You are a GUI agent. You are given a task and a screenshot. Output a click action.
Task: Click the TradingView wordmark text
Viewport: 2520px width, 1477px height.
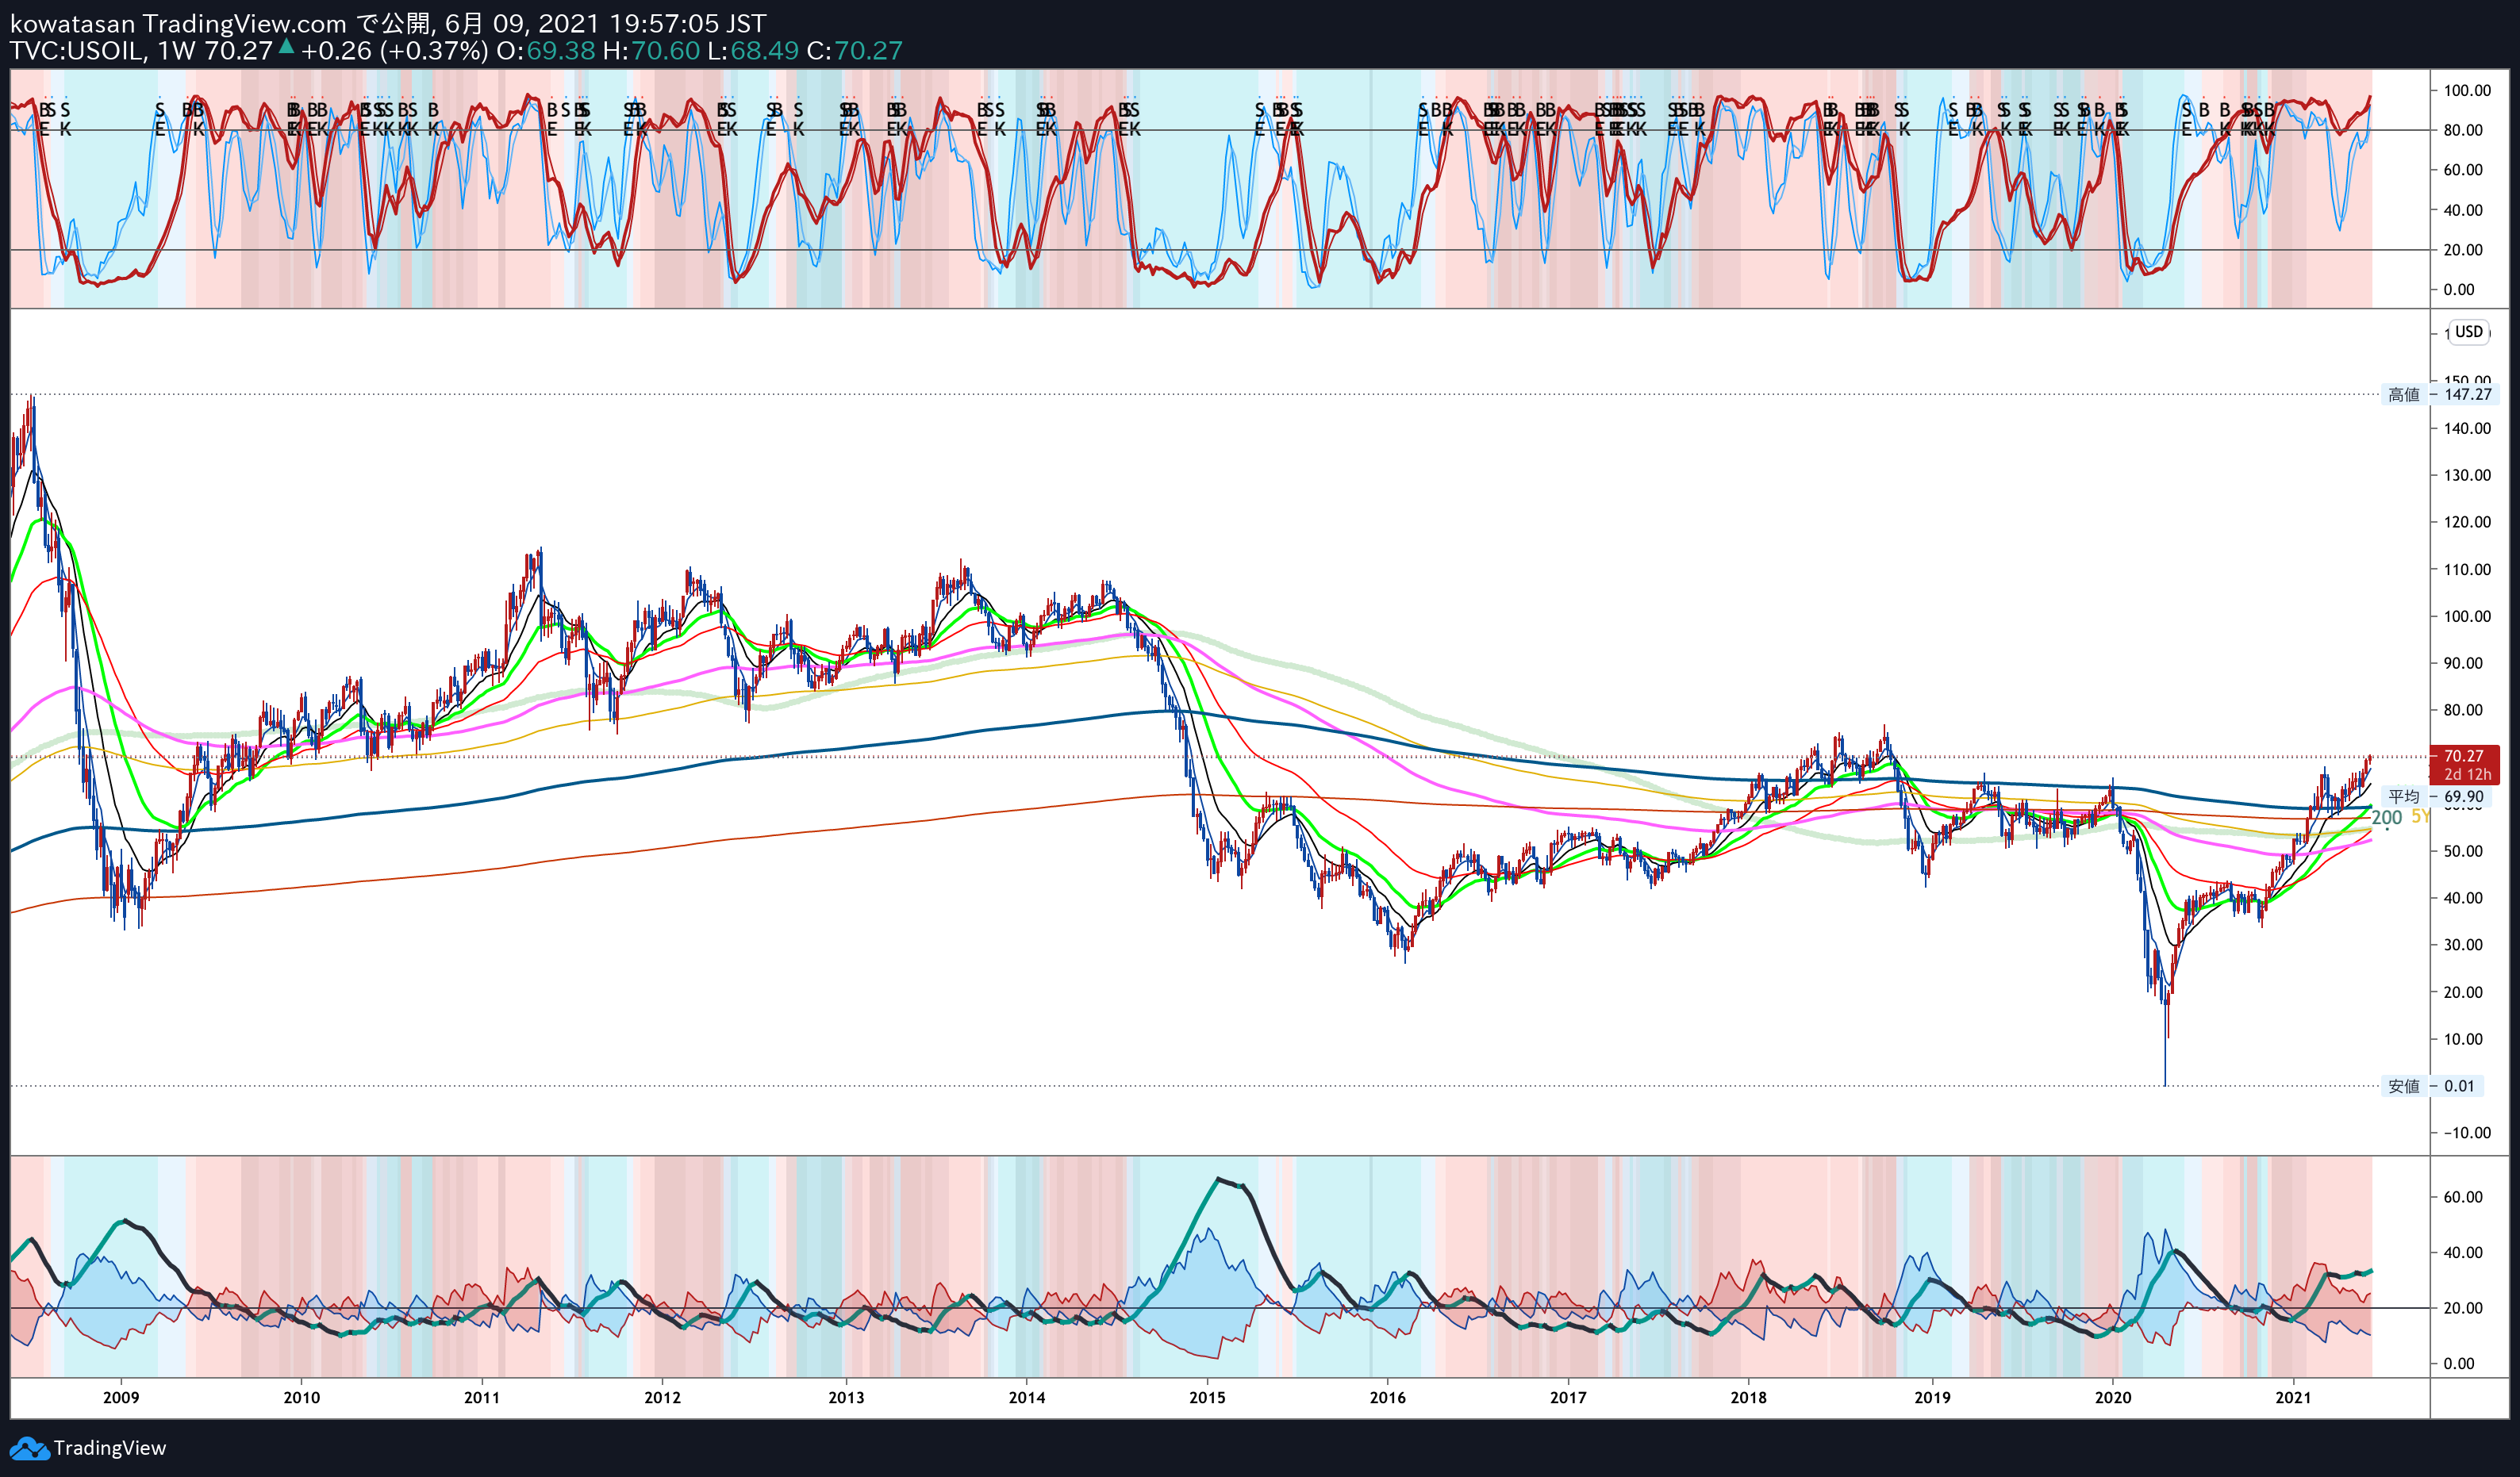point(110,1448)
